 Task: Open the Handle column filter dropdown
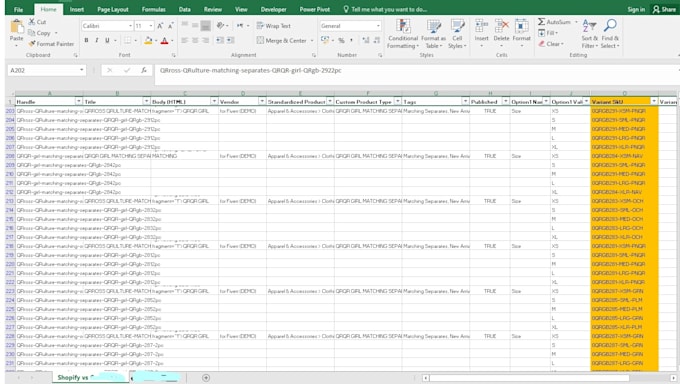(78, 101)
